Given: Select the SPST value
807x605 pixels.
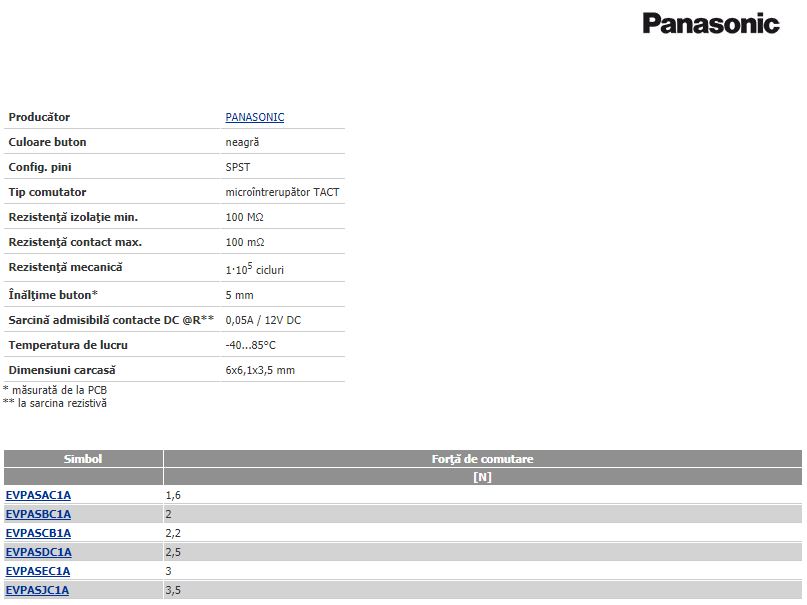Looking at the screenshot, I should pos(238,168).
